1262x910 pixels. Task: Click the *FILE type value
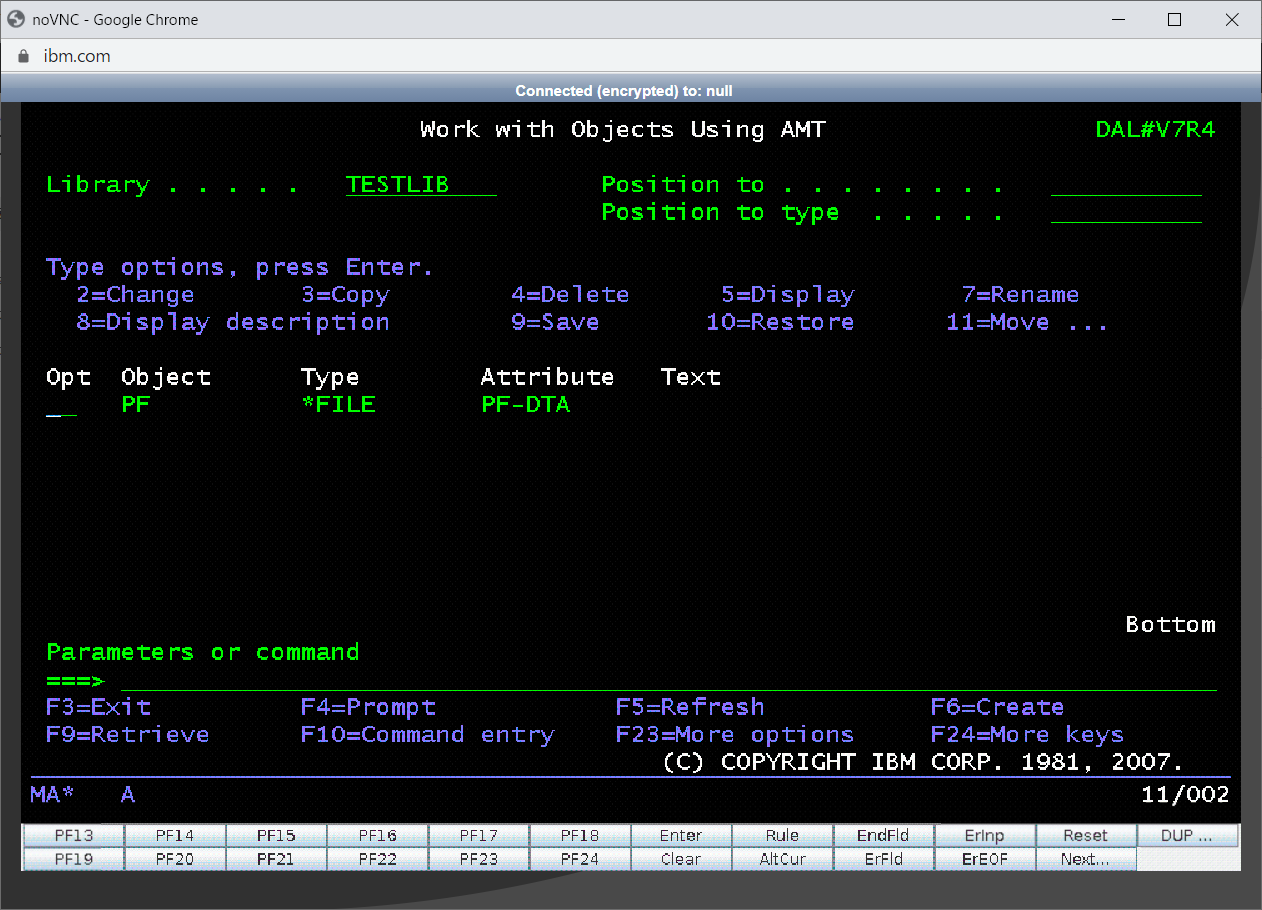tap(338, 405)
